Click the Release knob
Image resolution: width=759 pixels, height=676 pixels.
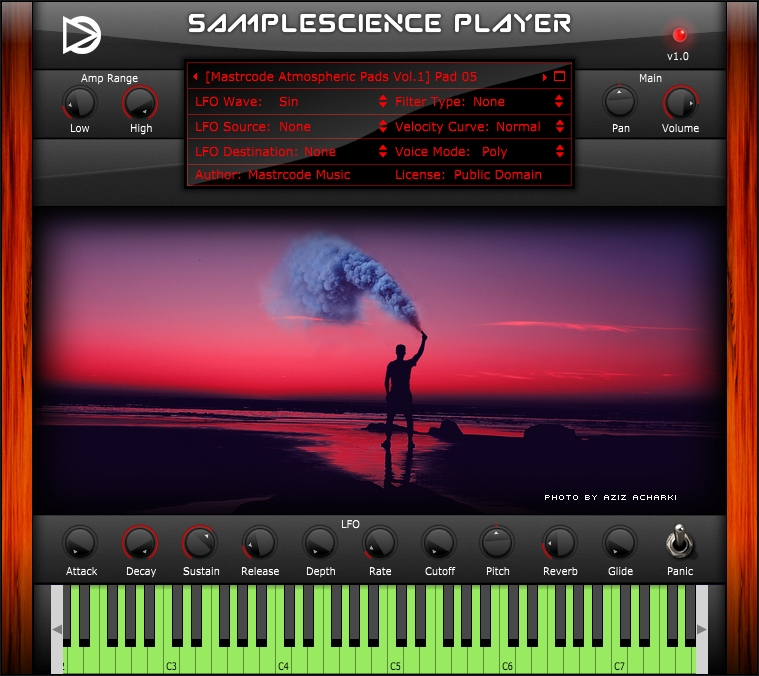coord(260,543)
